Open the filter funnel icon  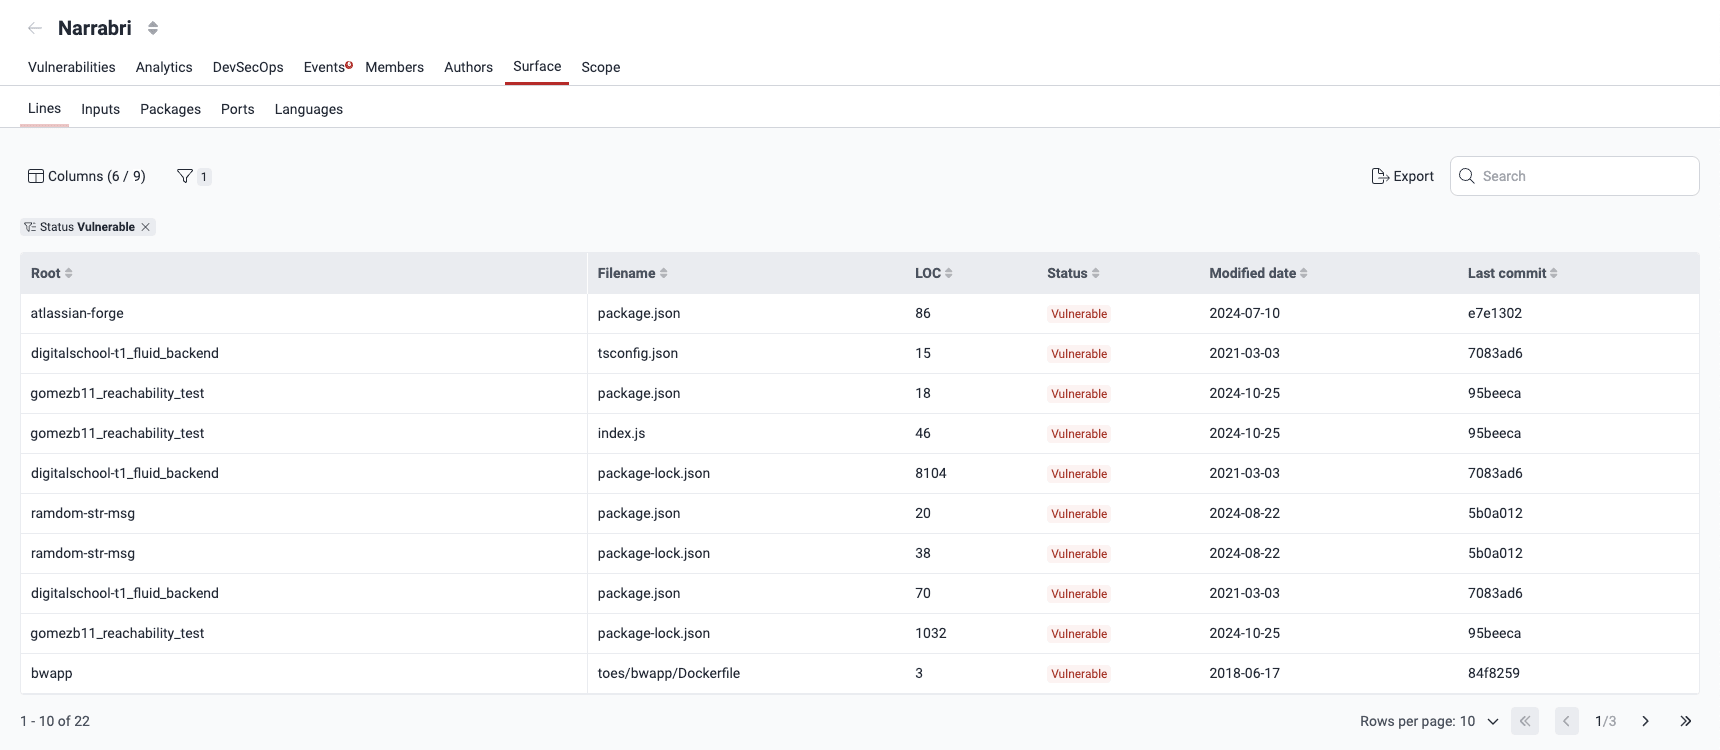click(185, 176)
